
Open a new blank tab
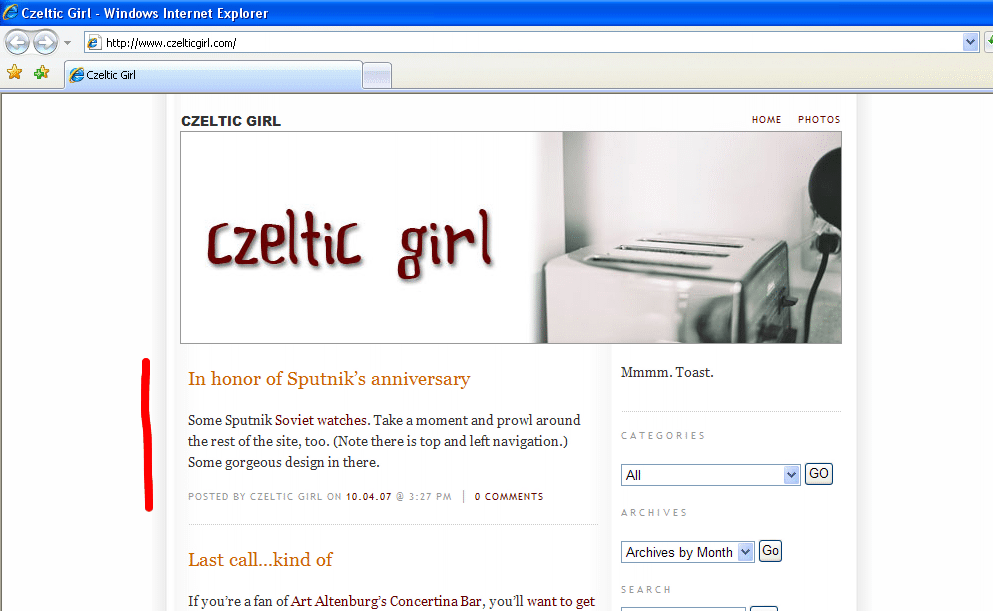click(376, 76)
